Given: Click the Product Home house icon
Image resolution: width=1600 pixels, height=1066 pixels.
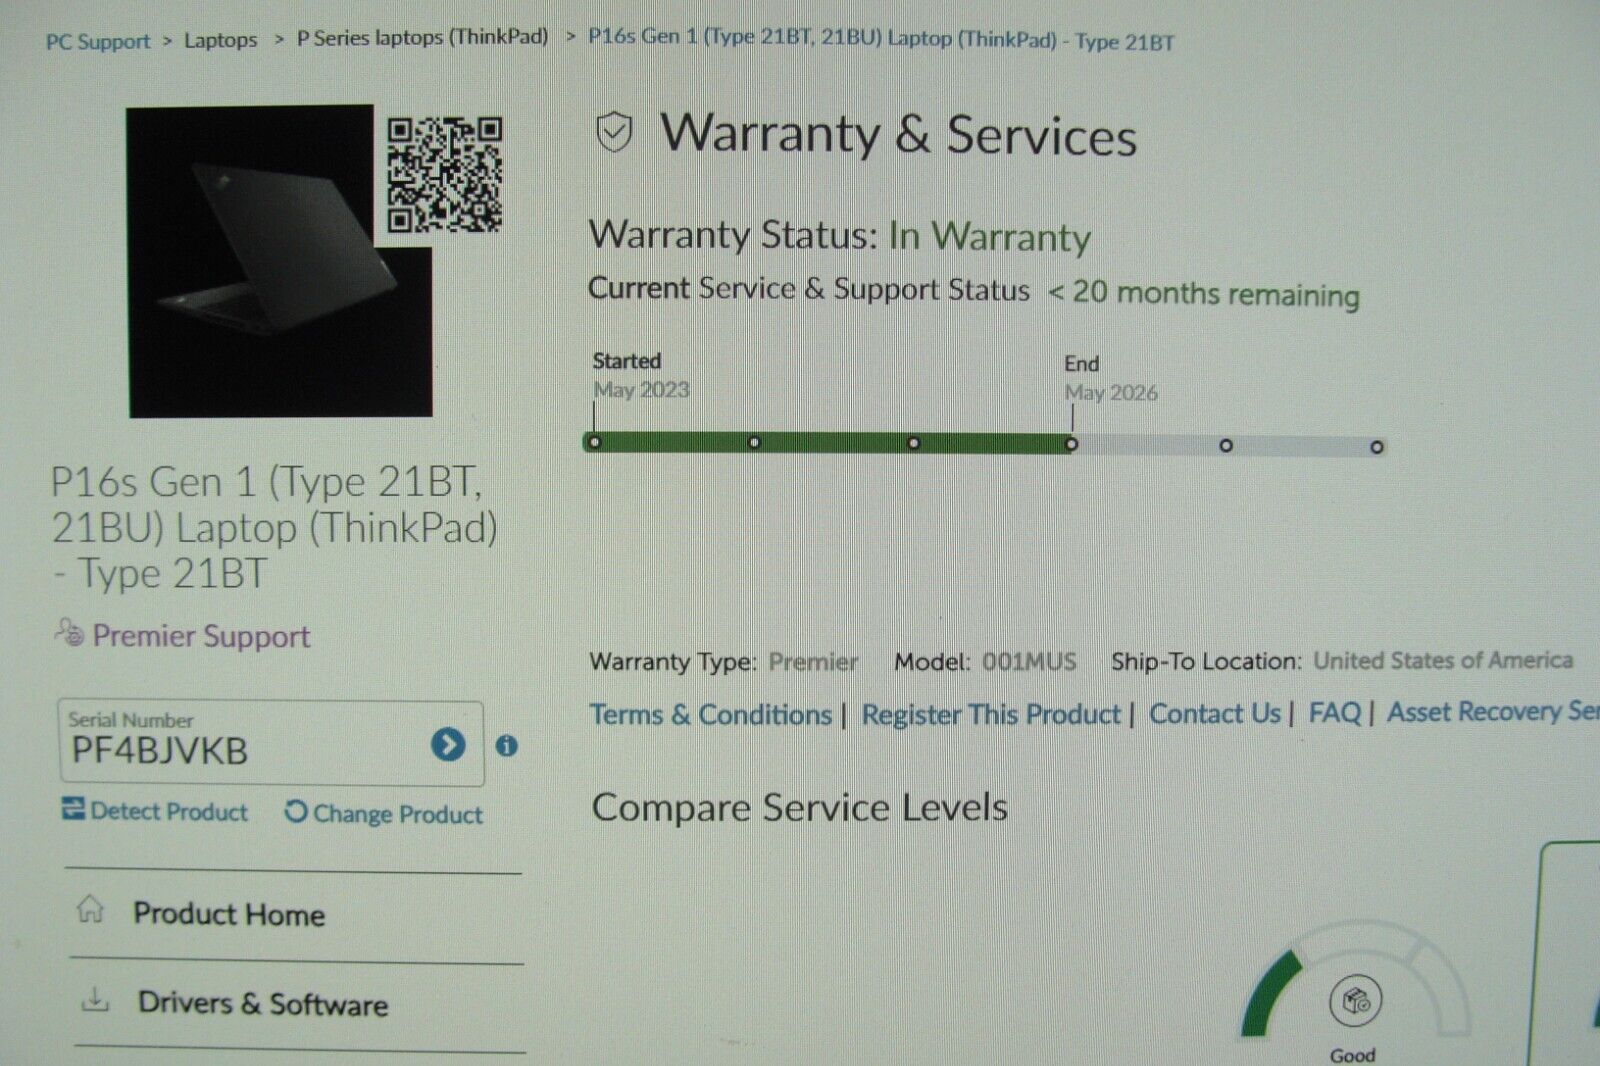Looking at the screenshot, I should tap(91, 909).
